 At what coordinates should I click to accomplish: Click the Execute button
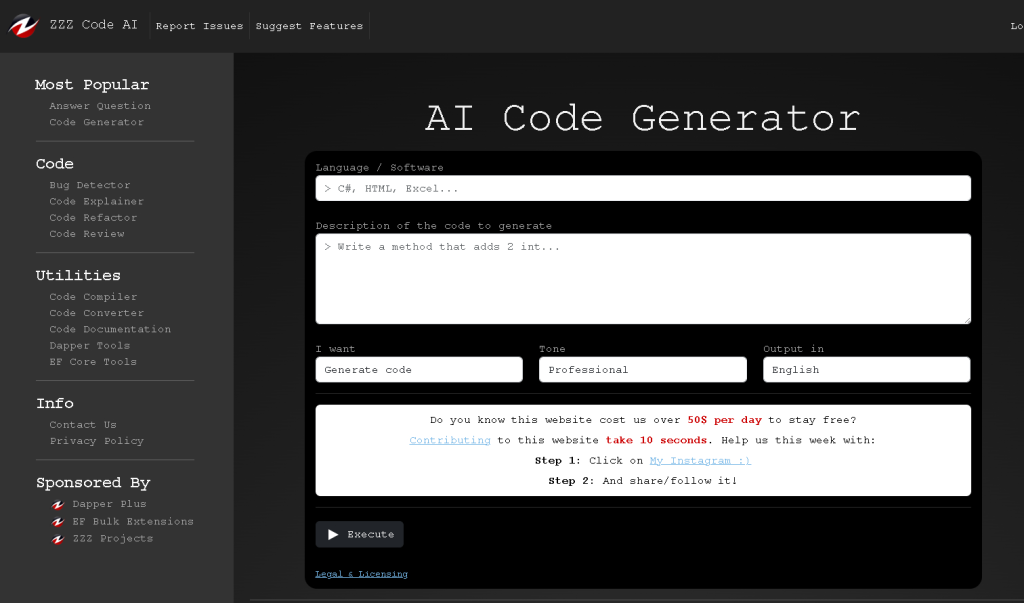point(359,534)
